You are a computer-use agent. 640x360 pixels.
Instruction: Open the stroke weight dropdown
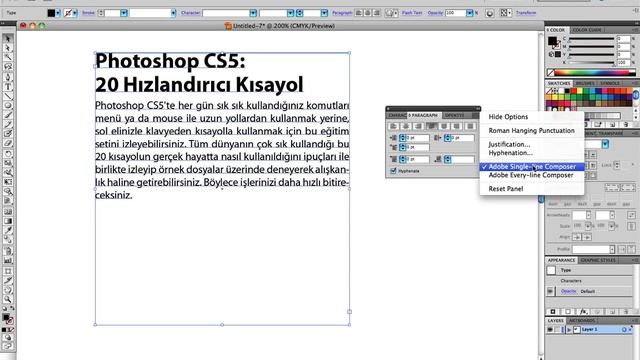(x=124, y=13)
